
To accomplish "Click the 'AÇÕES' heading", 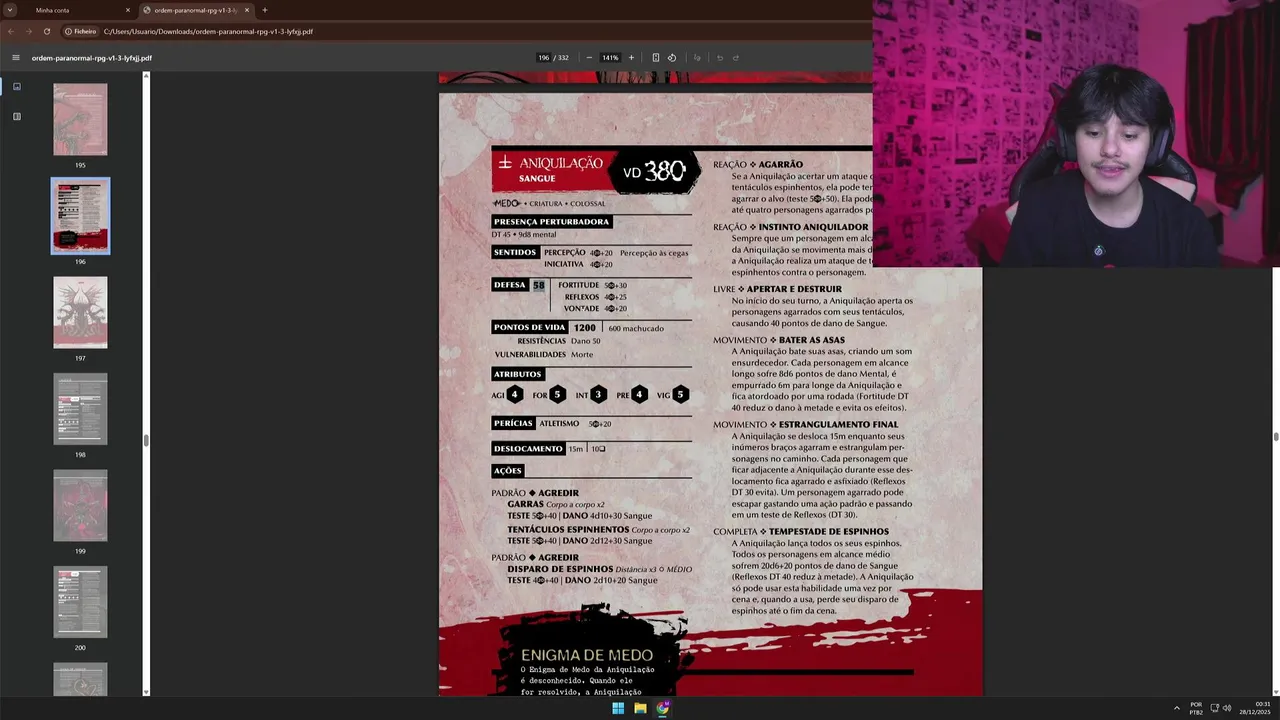I will 508,471.
